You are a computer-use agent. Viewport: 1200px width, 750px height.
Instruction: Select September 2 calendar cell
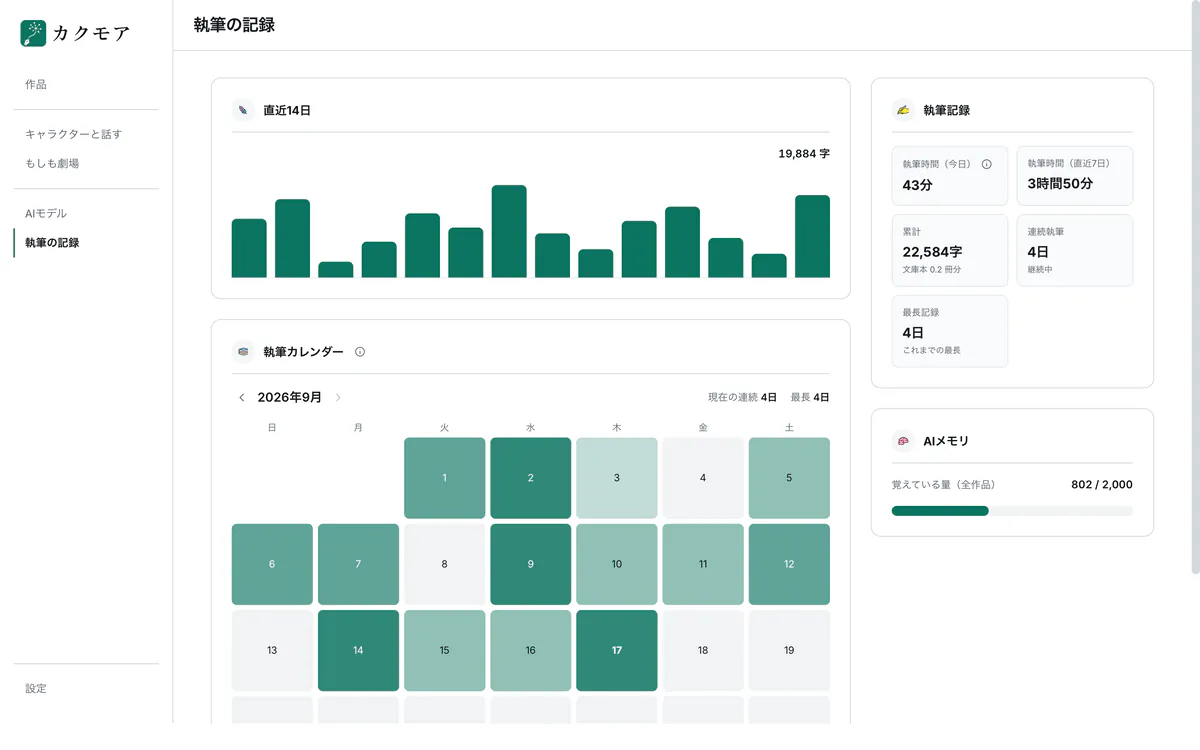click(531, 478)
